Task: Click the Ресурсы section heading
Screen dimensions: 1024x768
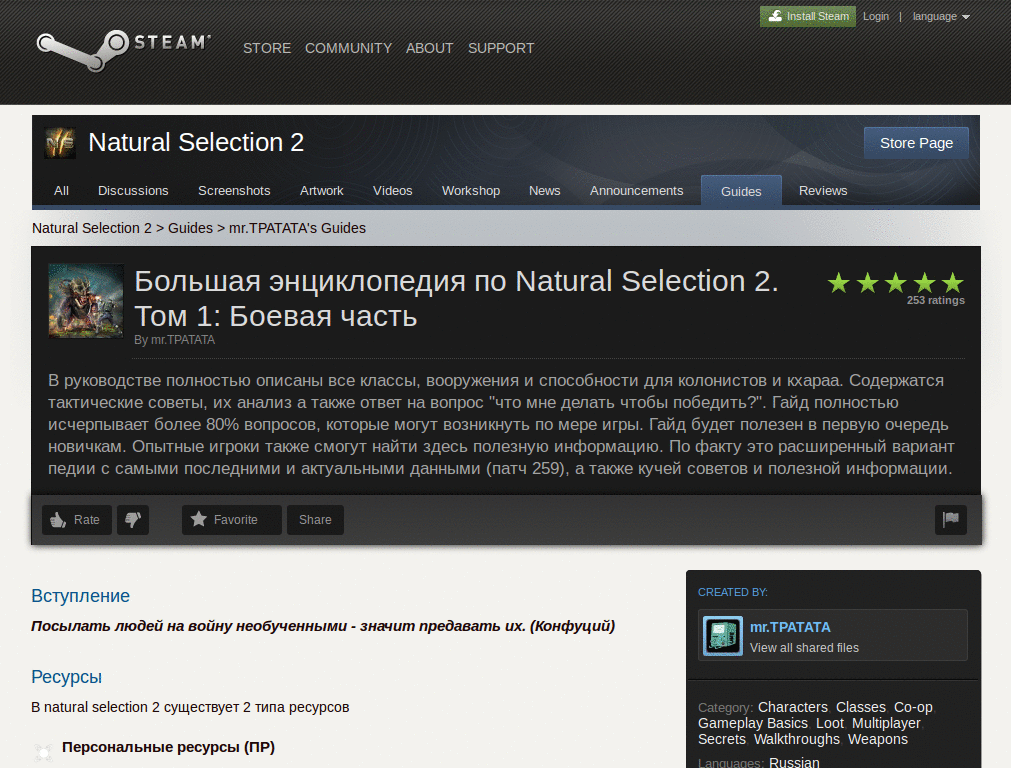Action: pos(67,677)
